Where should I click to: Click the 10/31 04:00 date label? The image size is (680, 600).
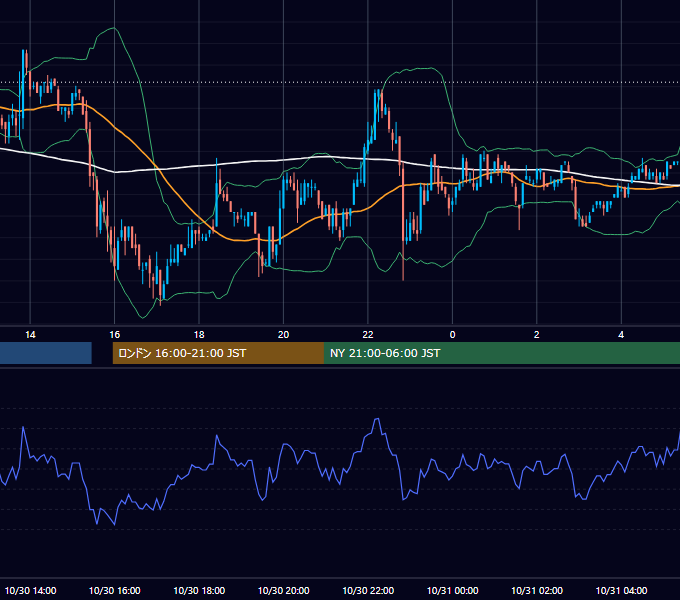click(x=621, y=590)
